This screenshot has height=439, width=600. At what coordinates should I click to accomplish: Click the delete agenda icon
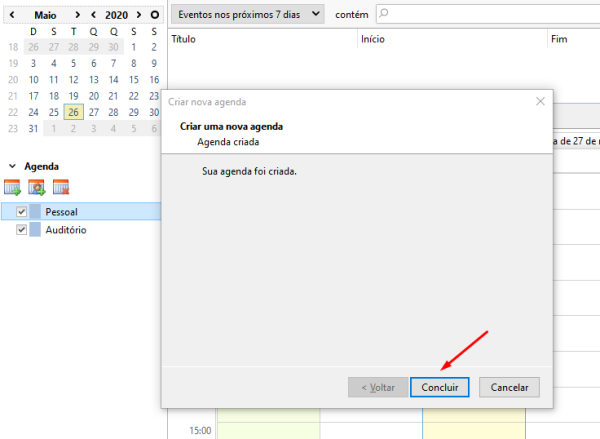(61, 187)
